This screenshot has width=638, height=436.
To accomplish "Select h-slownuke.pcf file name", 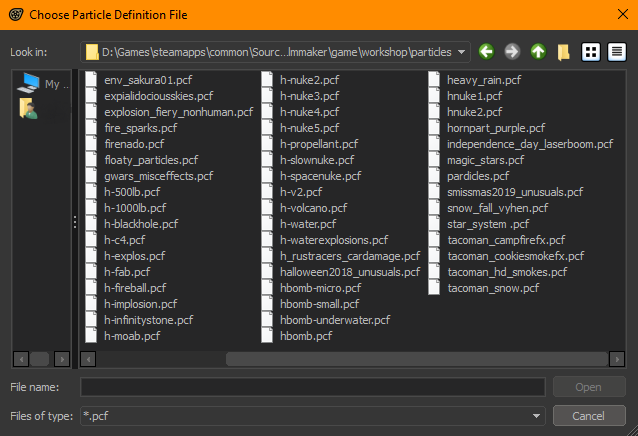I will pyautogui.click(x=317, y=160).
